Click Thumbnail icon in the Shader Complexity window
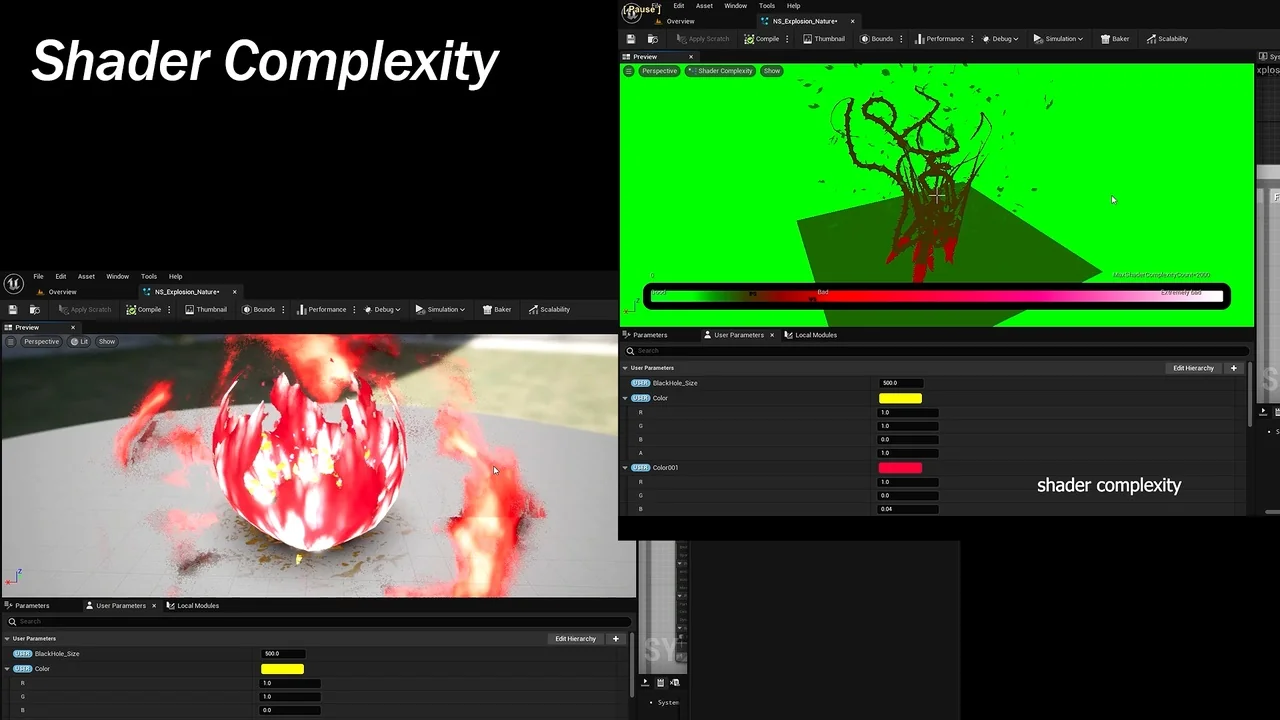1280x720 pixels. 809,39
